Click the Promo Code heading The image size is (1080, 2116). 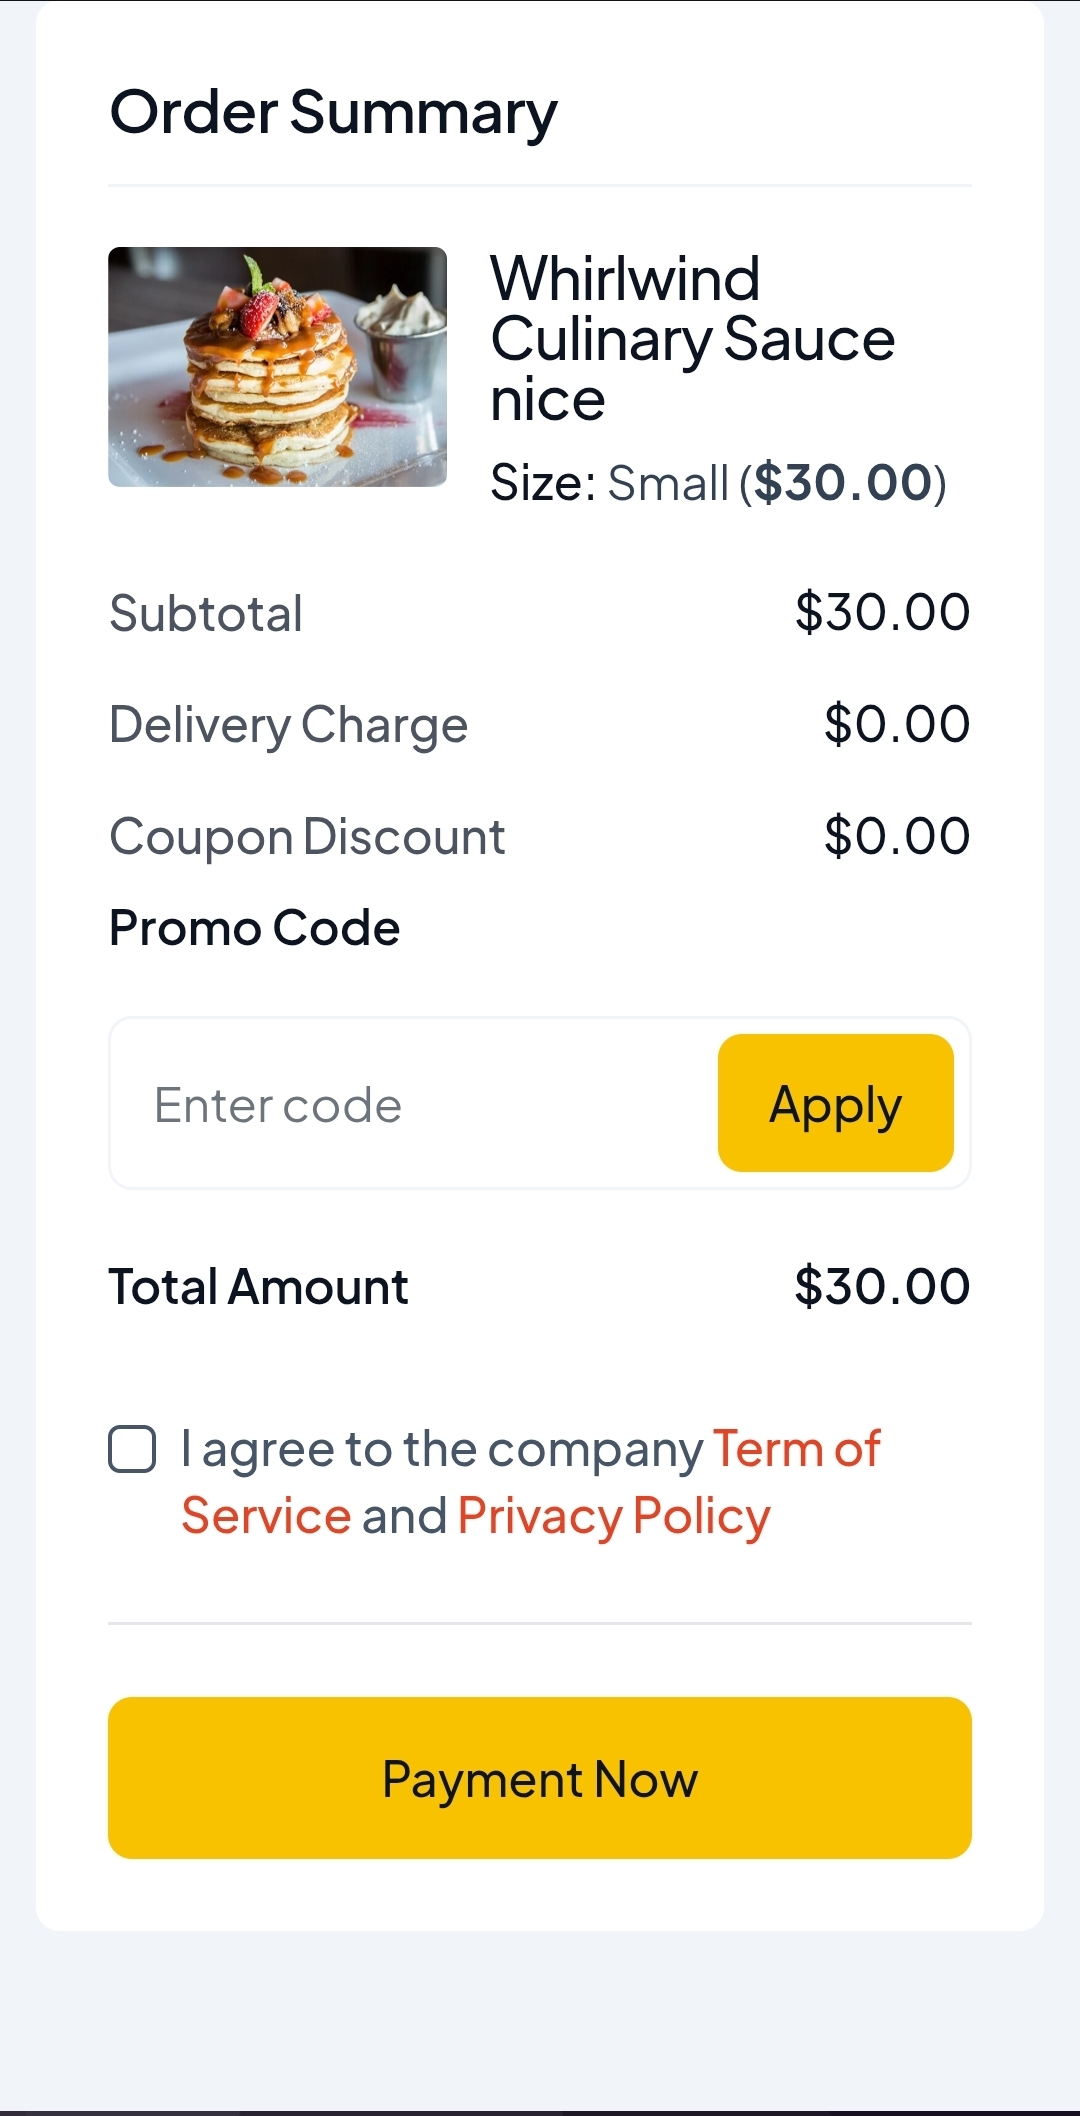click(254, 928)
